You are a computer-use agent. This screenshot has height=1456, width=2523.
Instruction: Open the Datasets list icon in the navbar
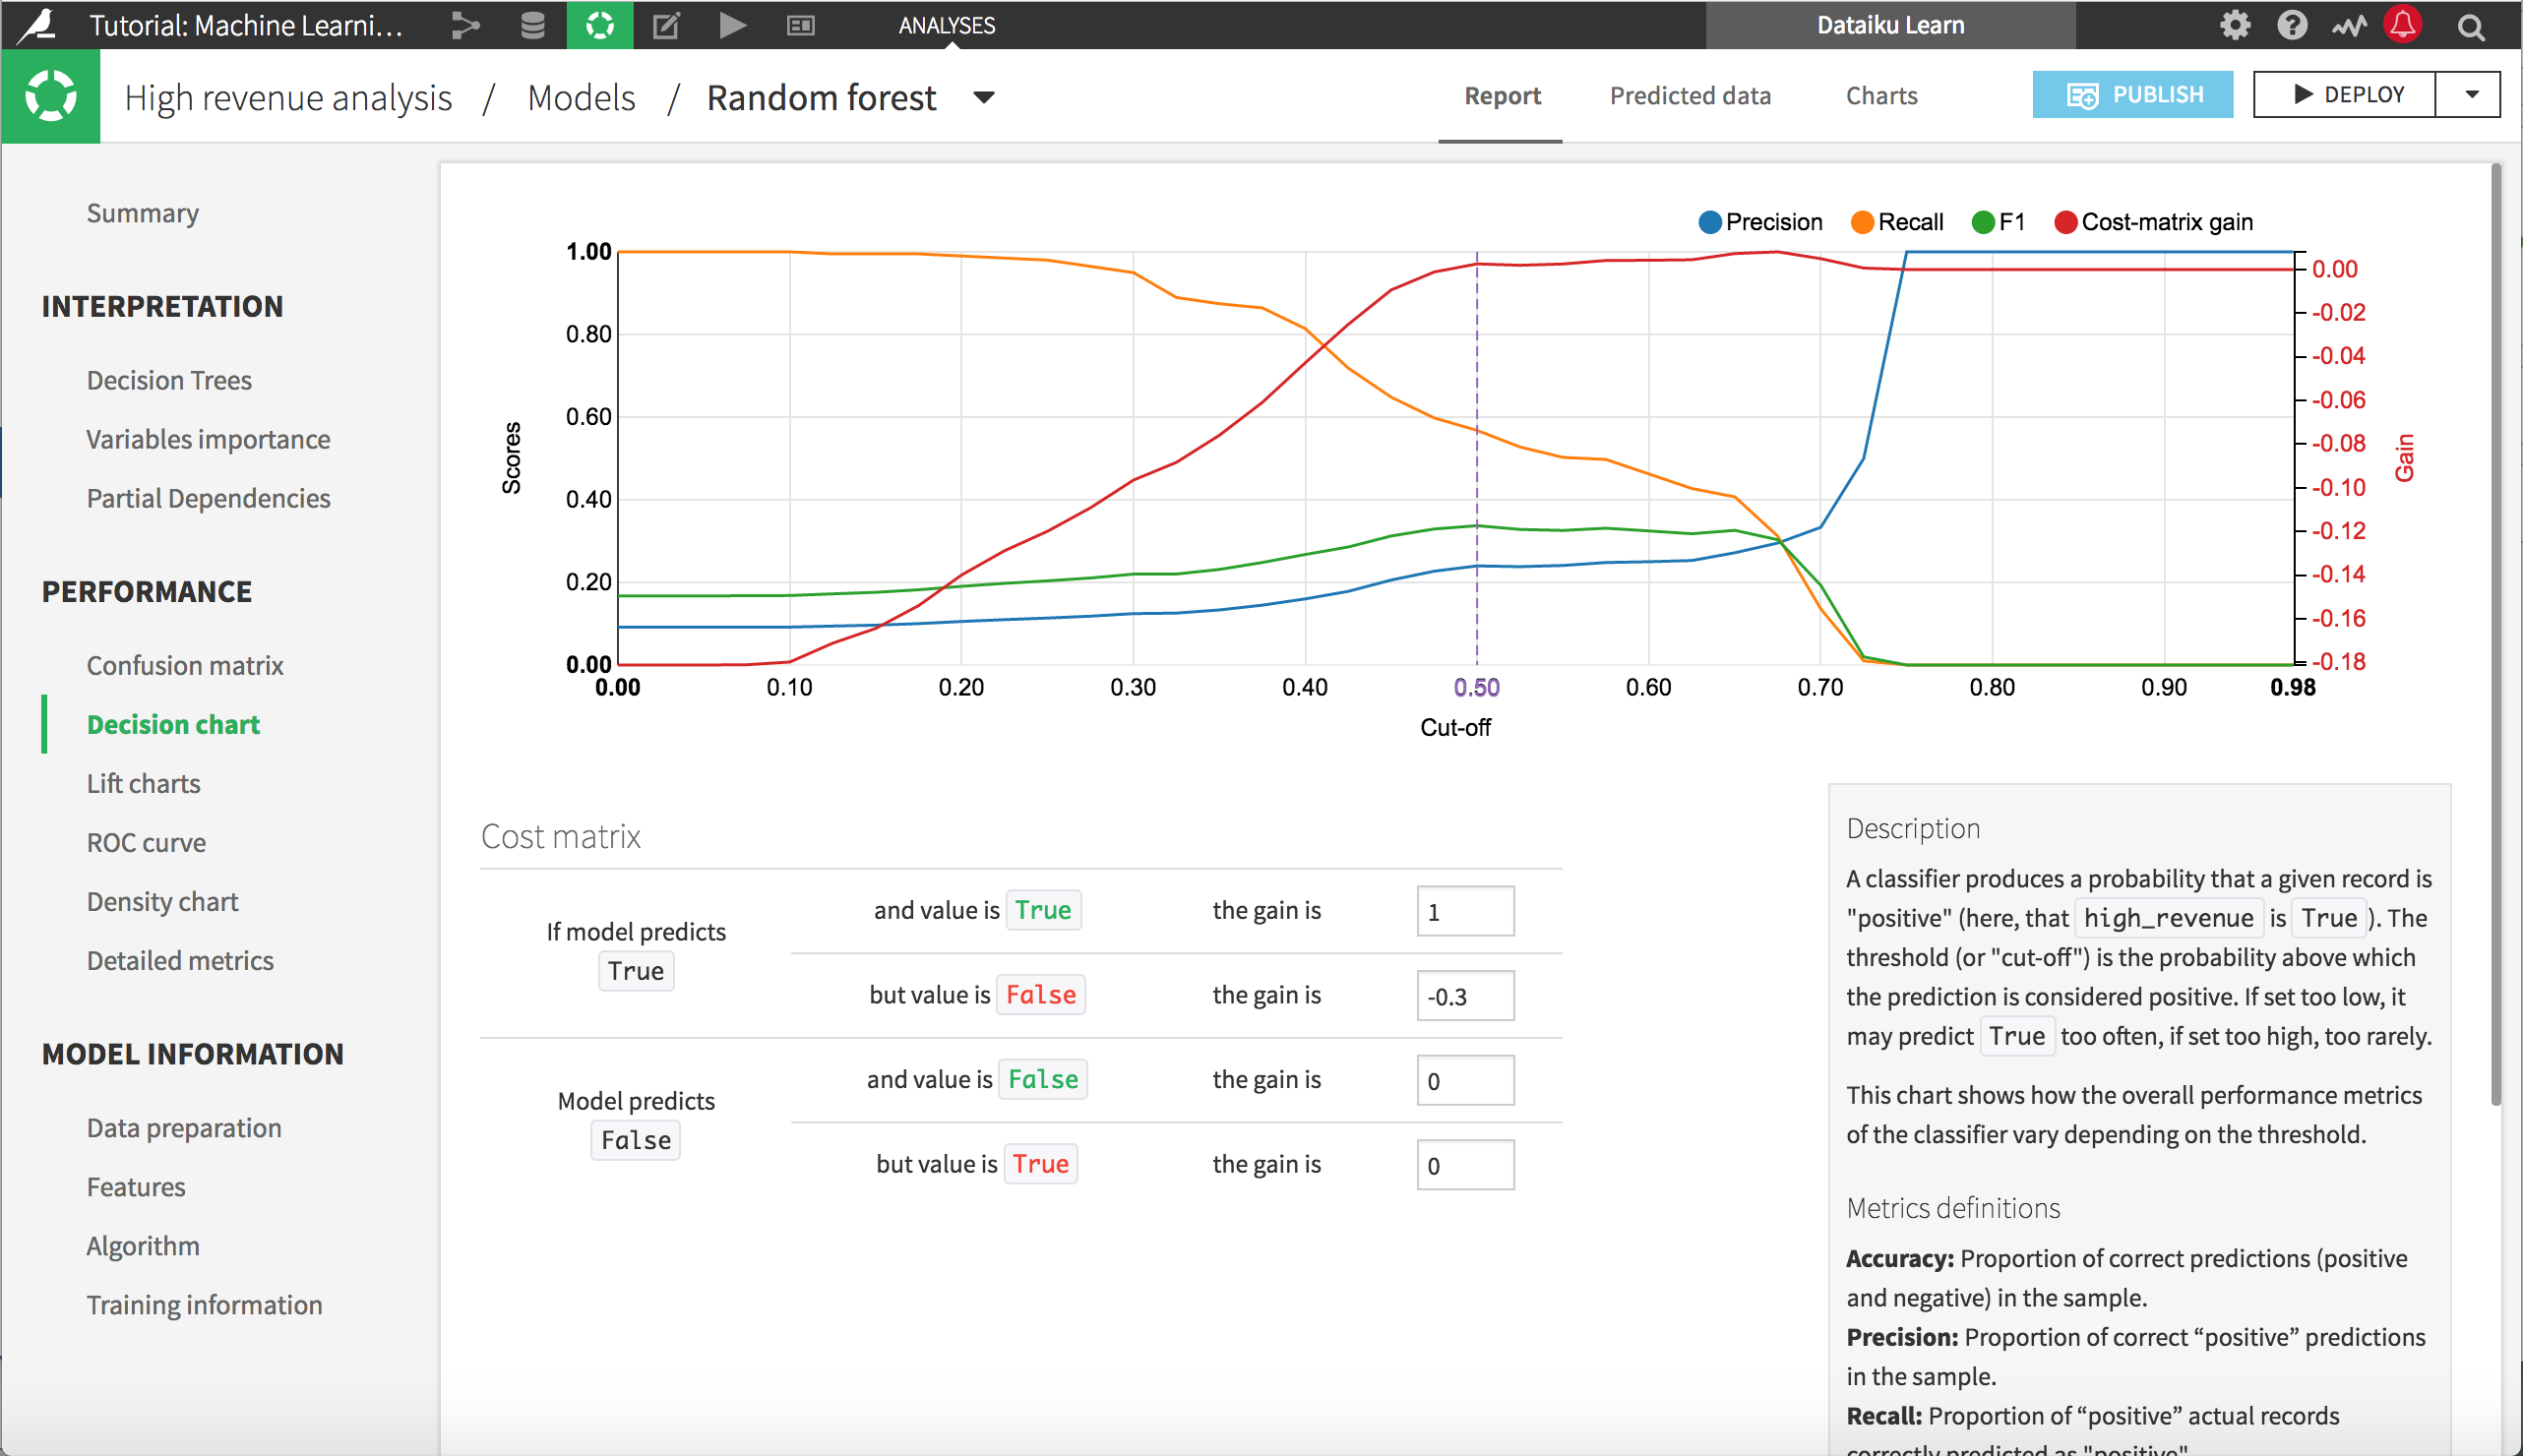(533, 25)
